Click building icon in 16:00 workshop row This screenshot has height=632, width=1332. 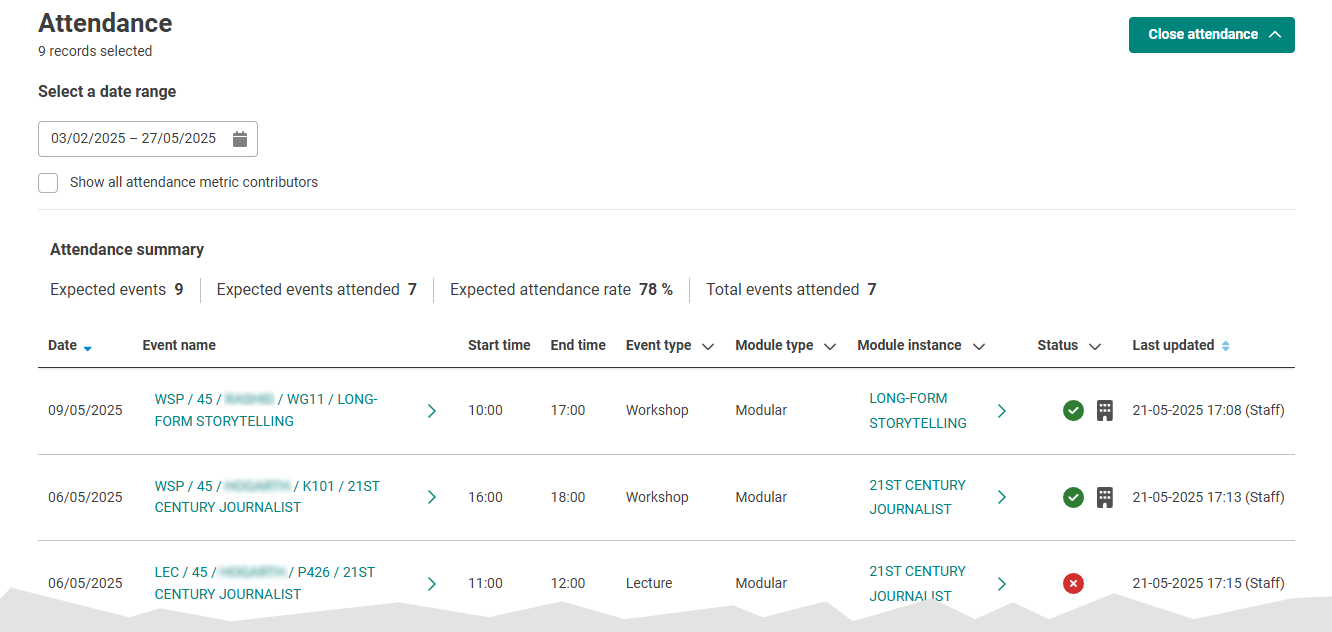click(x=1104, y=497)
